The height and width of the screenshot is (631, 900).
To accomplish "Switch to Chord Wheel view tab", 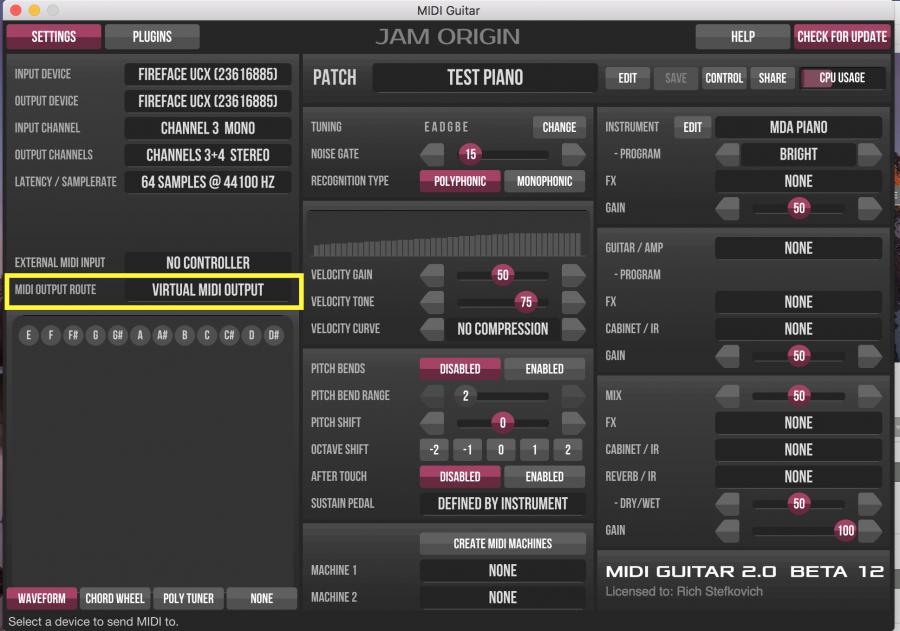I will (115, 598).
